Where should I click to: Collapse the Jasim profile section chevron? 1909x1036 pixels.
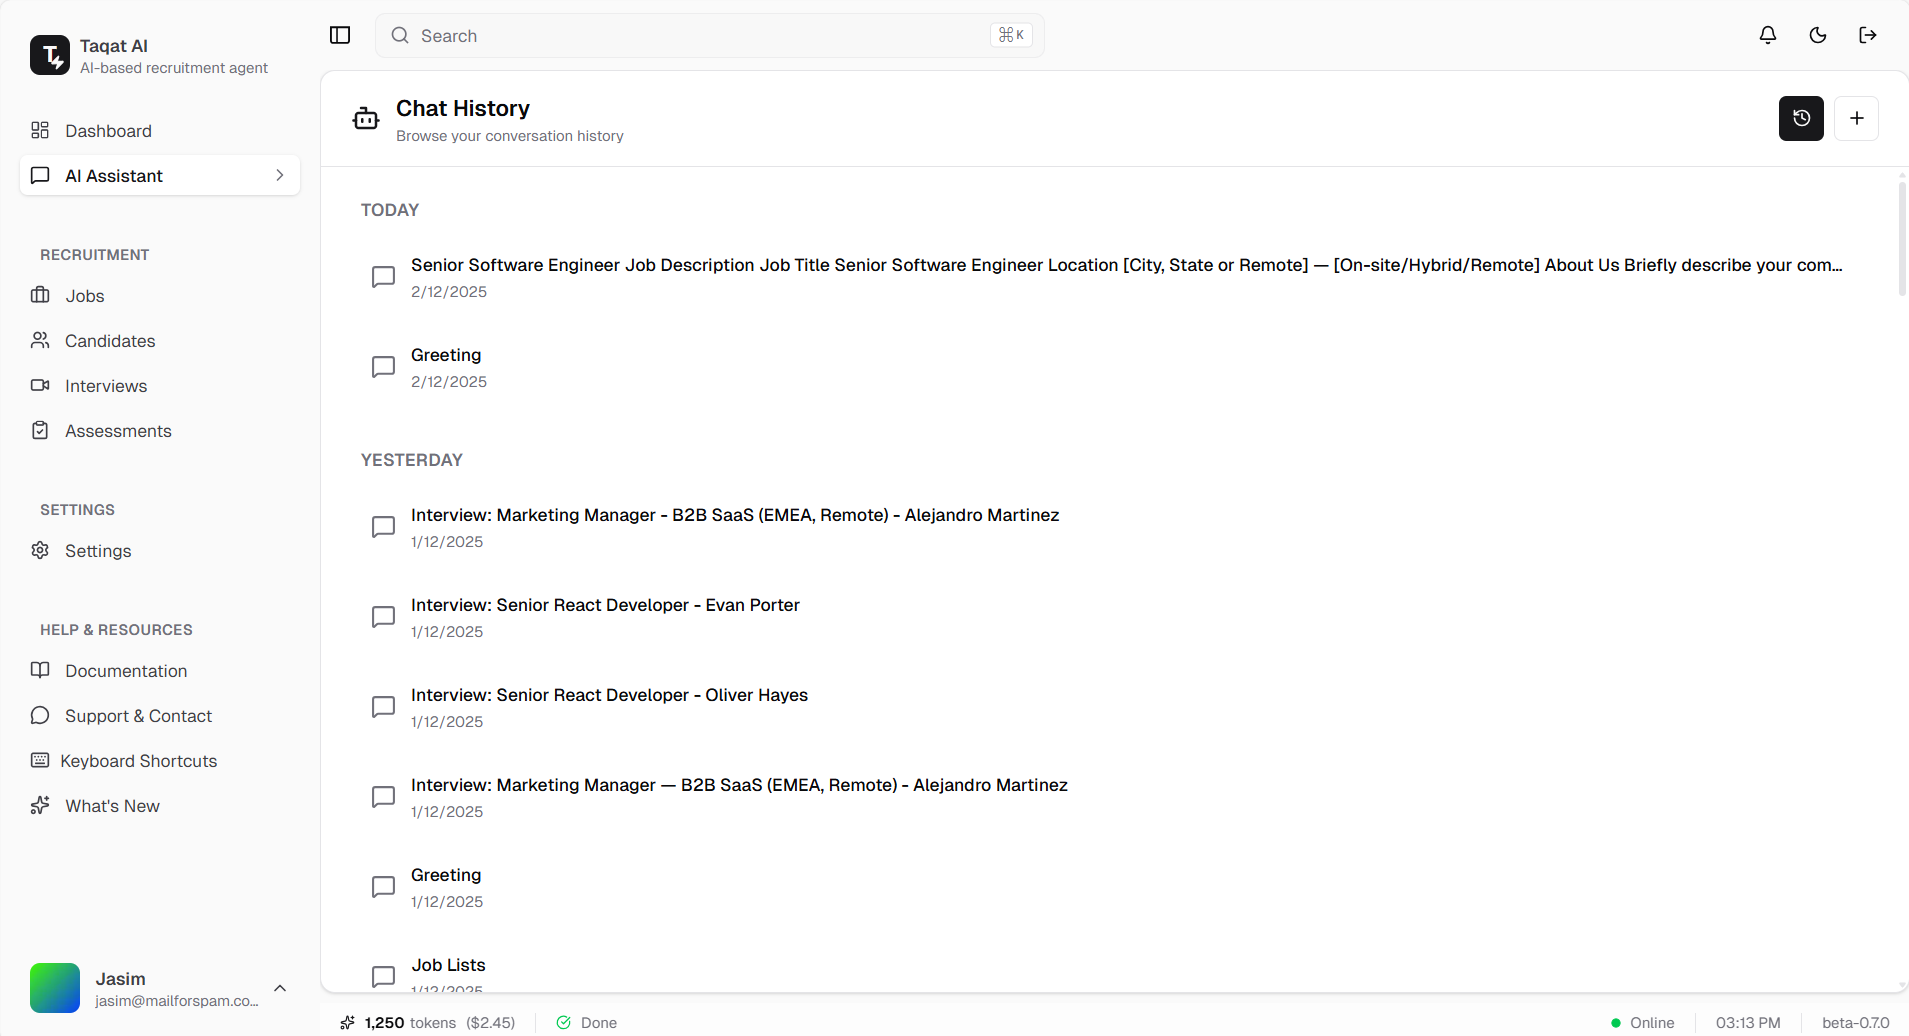[x=280, y=988]
